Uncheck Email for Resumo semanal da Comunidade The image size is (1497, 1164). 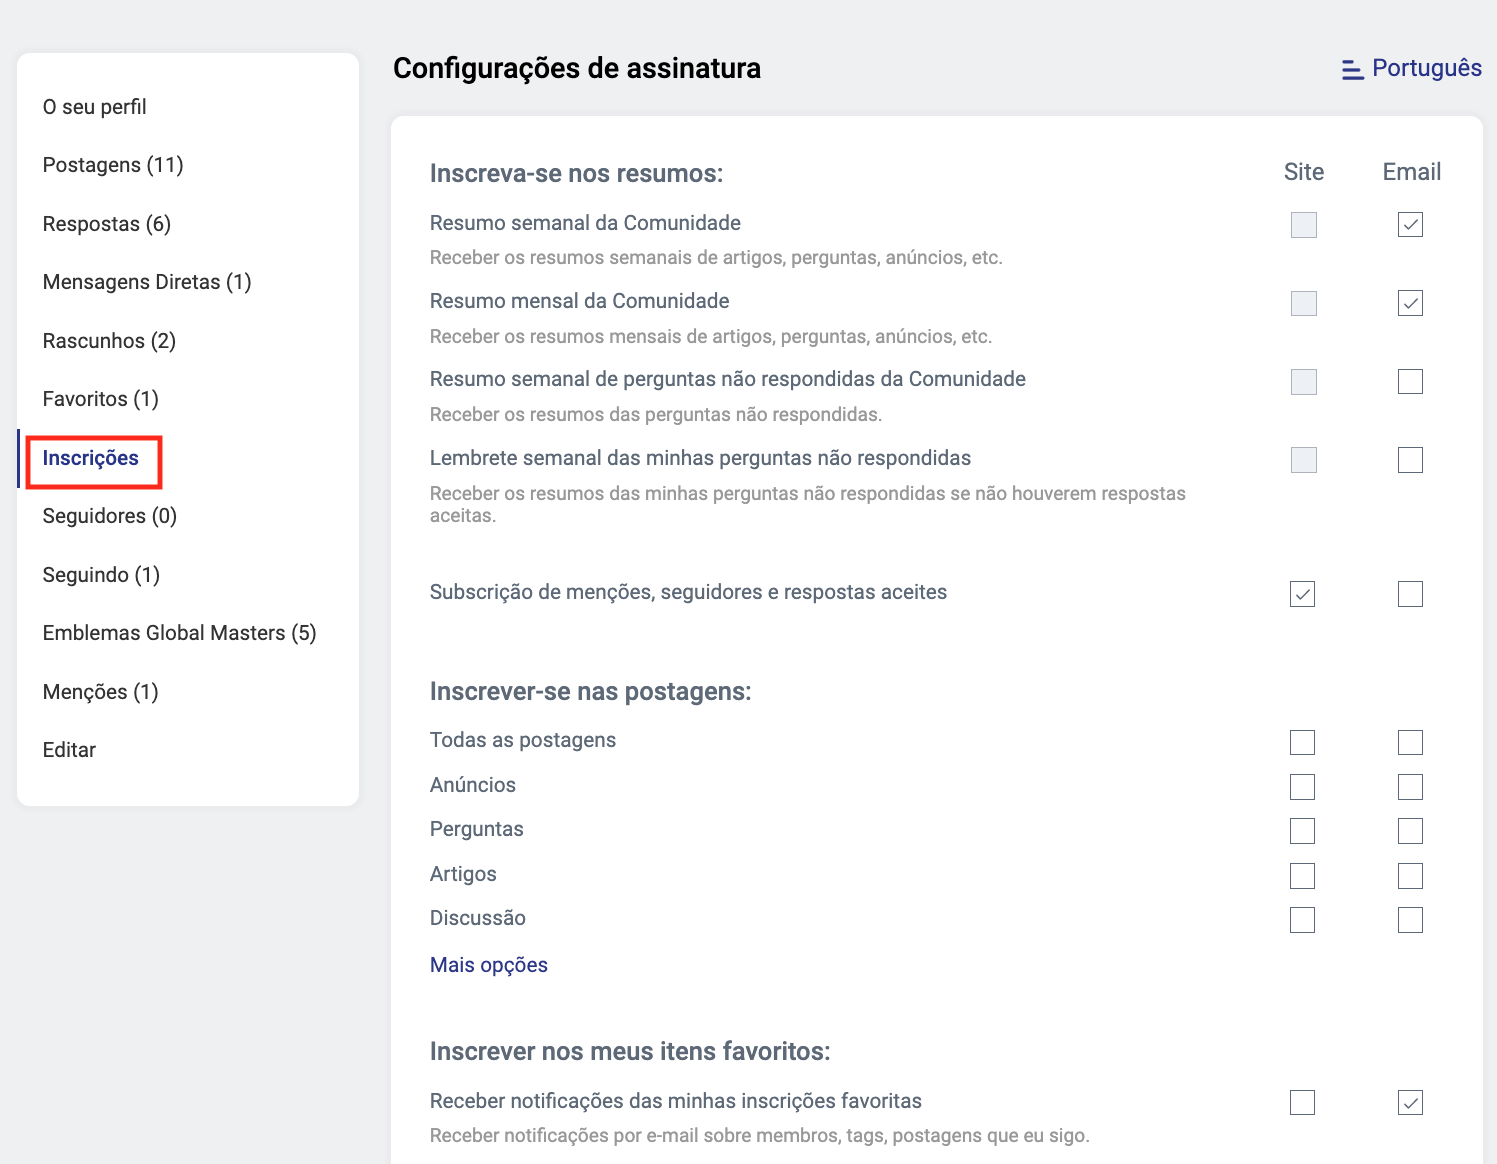tap(1410, 225)
